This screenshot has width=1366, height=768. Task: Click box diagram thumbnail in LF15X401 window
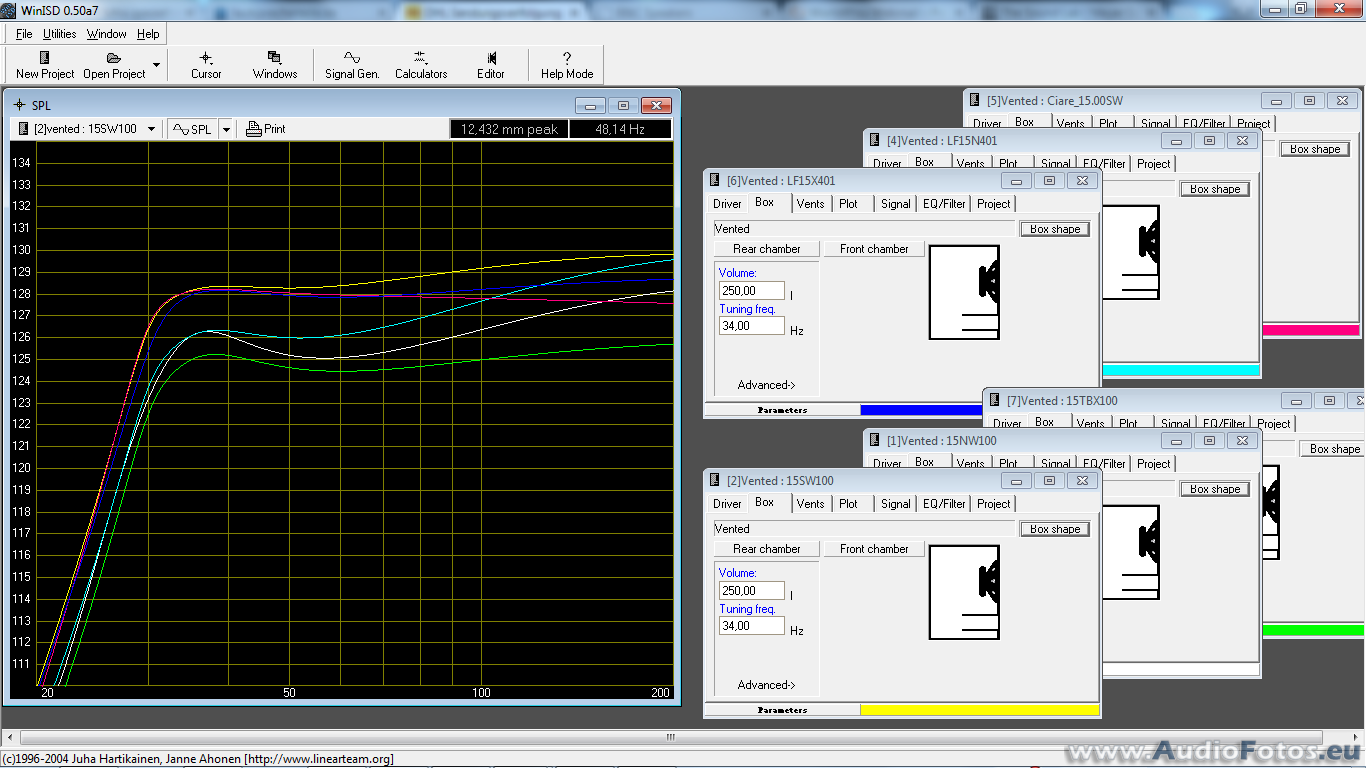964,293
